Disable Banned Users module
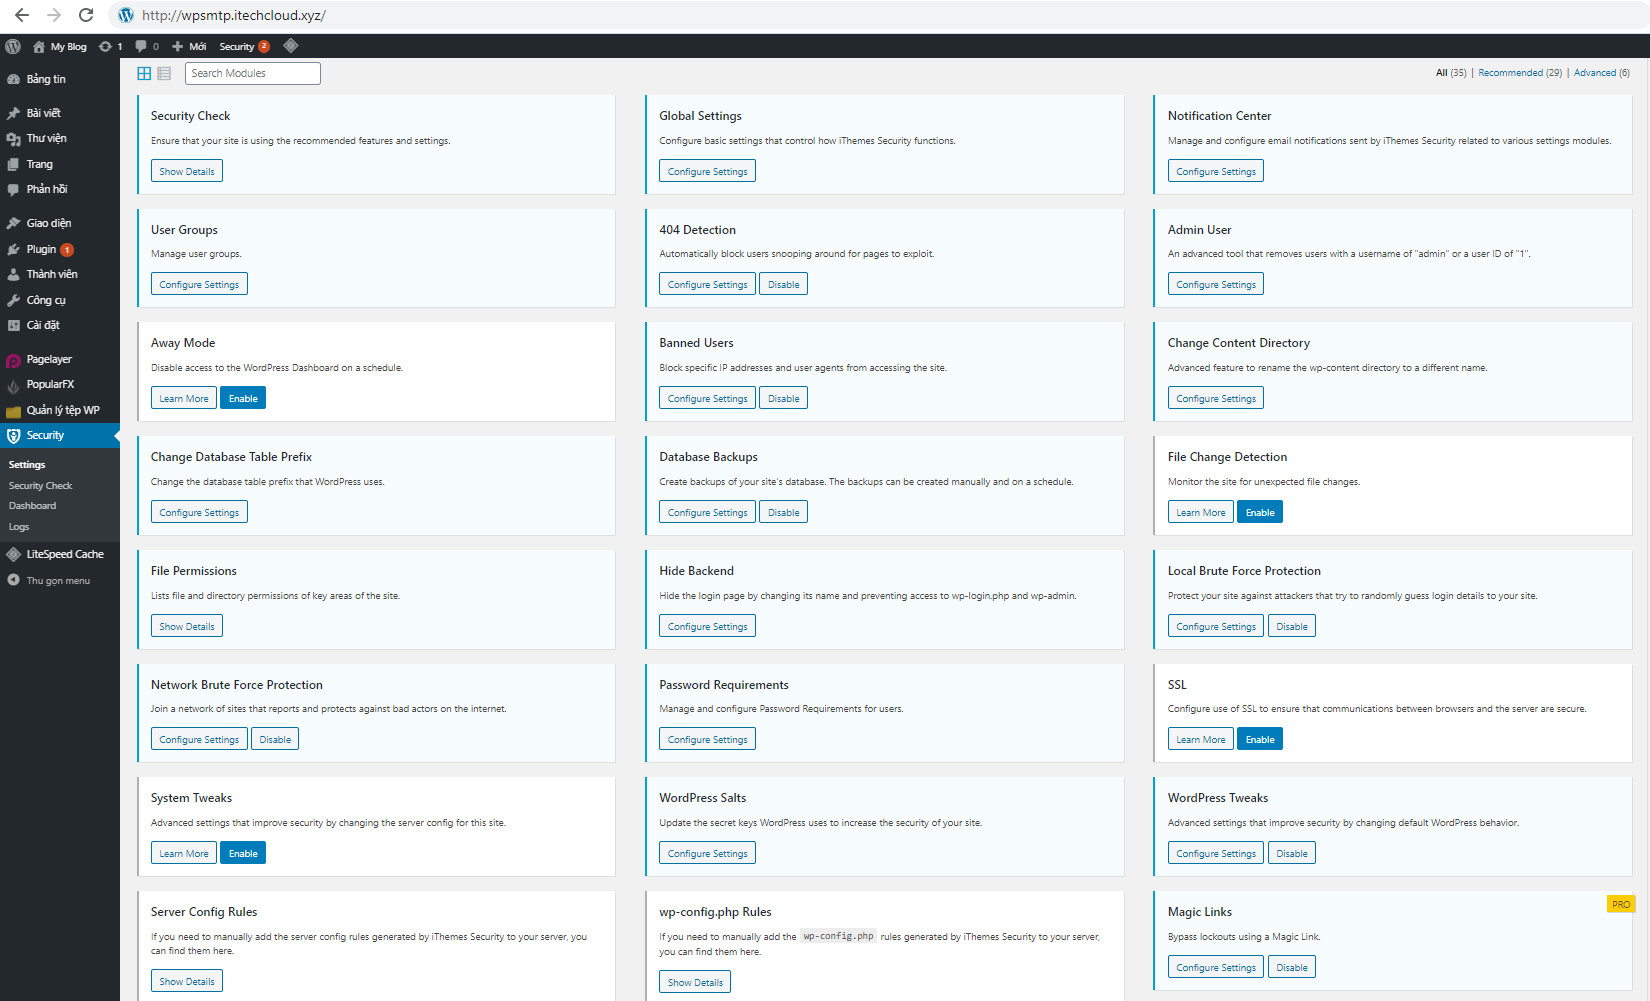1650x1001 pixels. (783, 398)
